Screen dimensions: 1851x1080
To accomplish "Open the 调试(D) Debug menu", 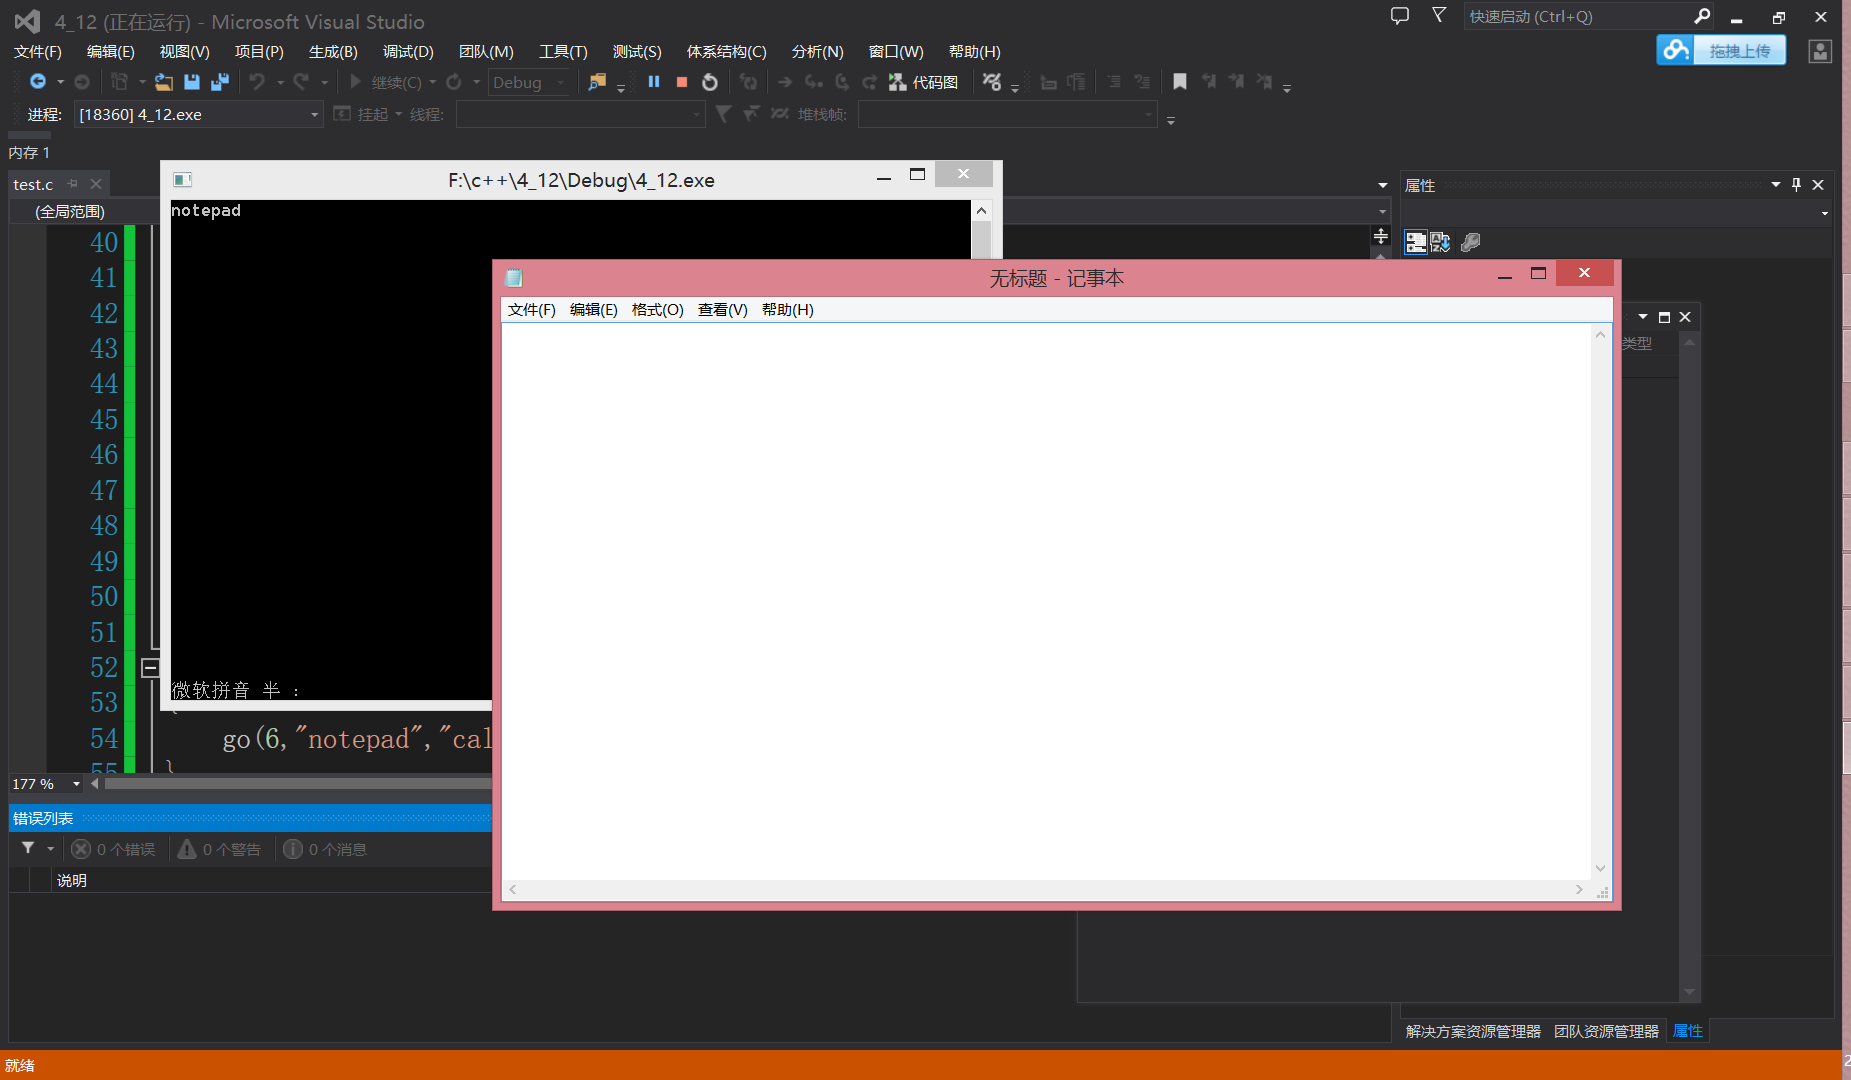I will point(408,51).
